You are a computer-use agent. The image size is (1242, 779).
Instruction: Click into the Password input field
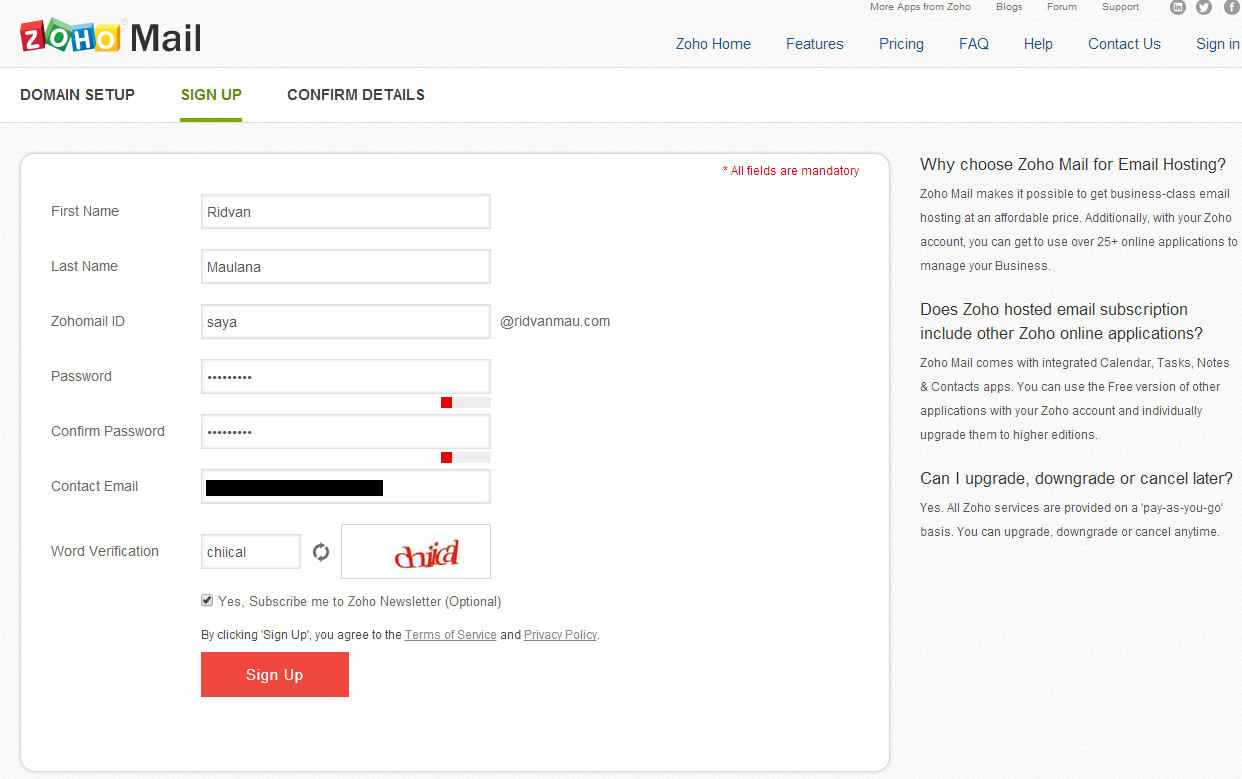pos(346,377)
